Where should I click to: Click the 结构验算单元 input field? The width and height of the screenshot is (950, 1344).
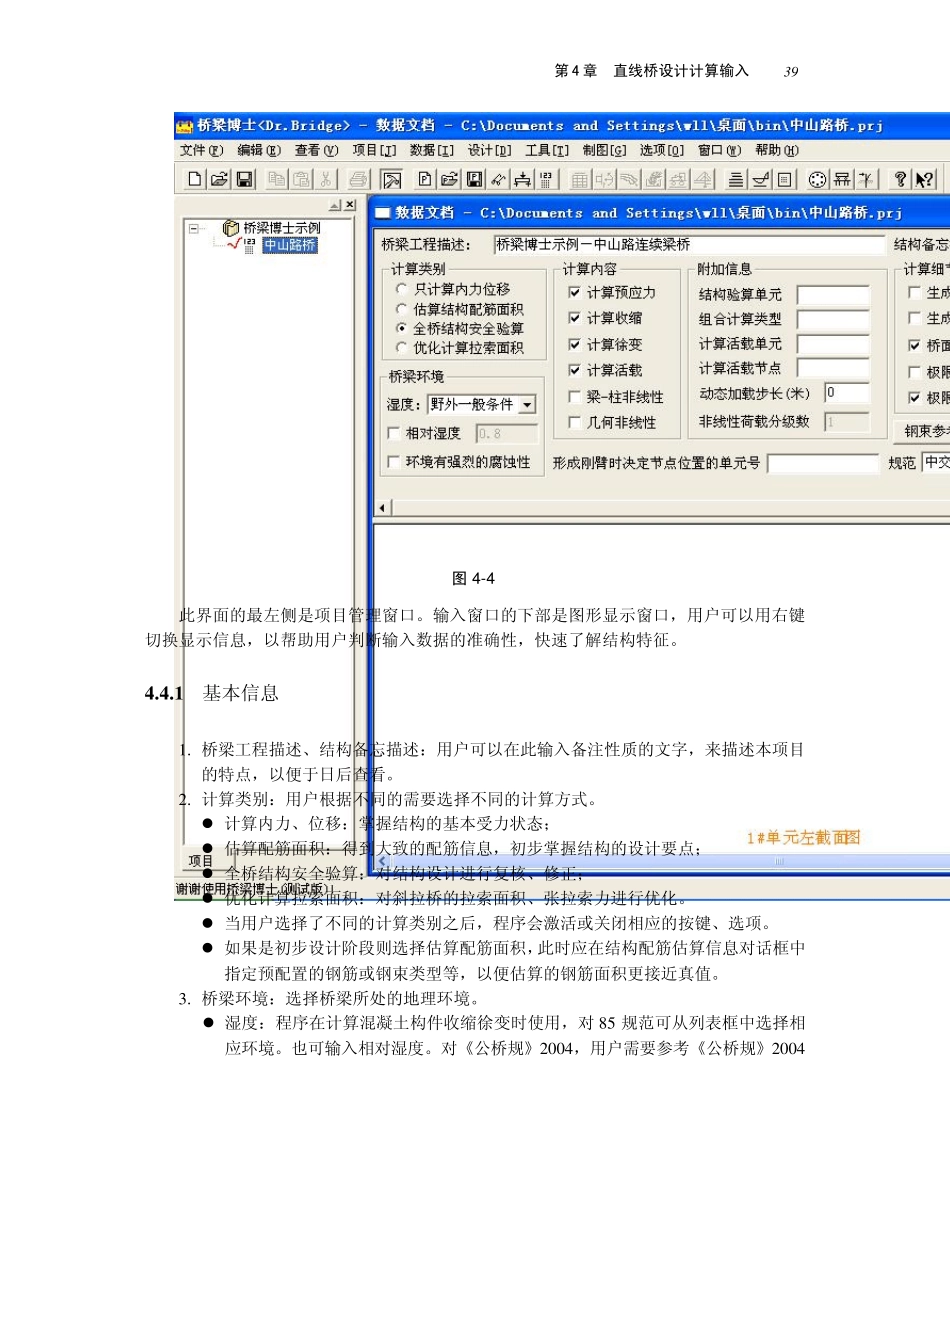point(833,294)
